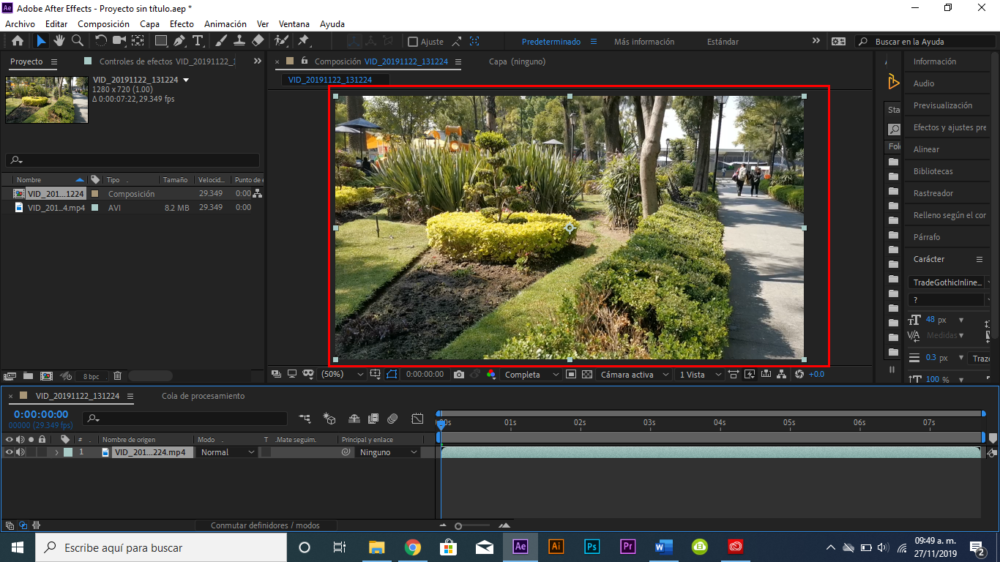Select the Puppet Pin tool
1000x562 pixels.
[x=303, y=41]
